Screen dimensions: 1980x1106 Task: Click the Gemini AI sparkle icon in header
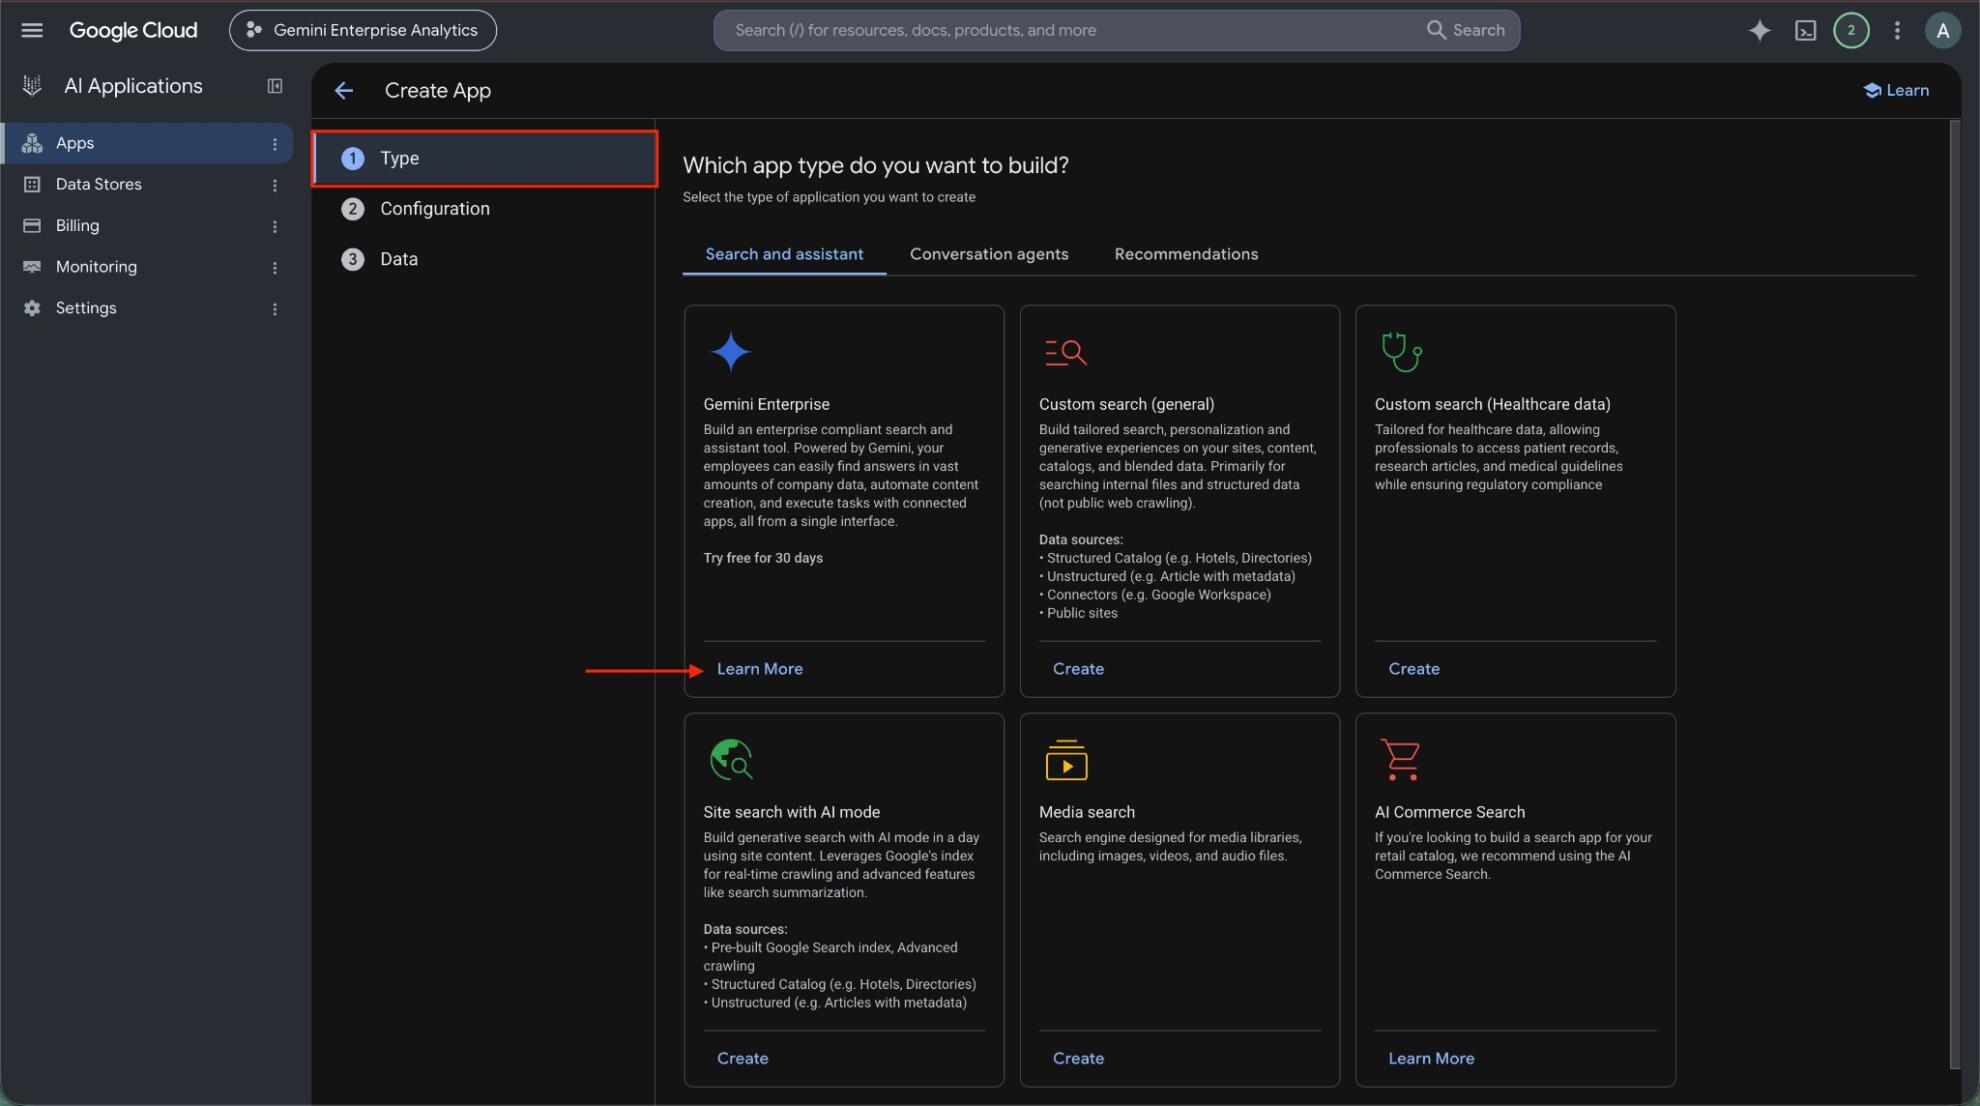(1759, 30)
